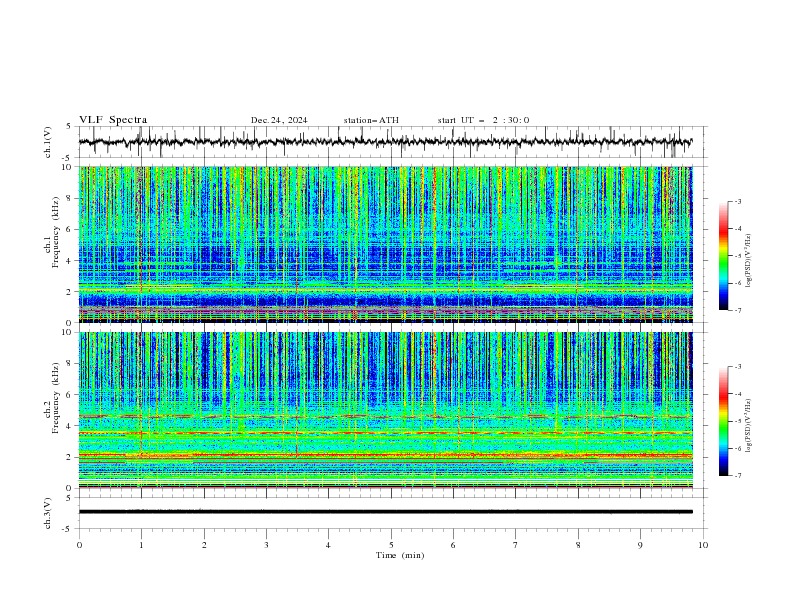This screenshot has height=612, width=792.
Task: Click time axis tick label "9"
Action: 640,545
